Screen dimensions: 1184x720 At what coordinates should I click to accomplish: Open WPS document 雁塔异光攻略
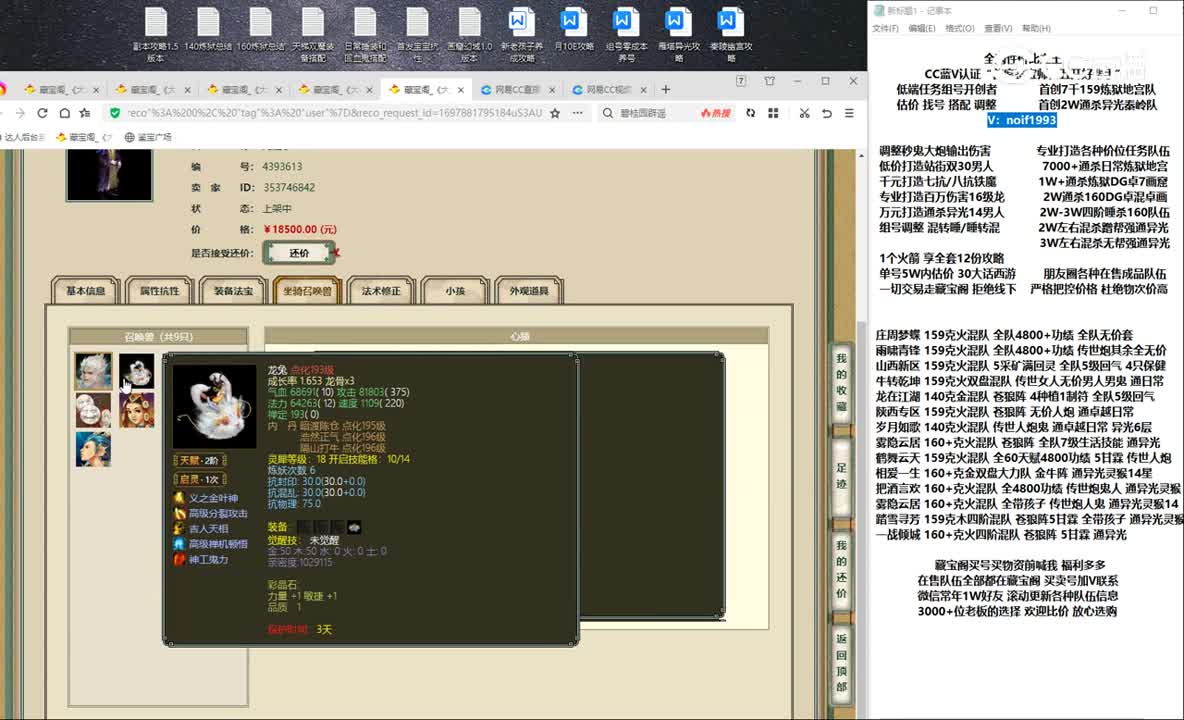coord(678,34)
